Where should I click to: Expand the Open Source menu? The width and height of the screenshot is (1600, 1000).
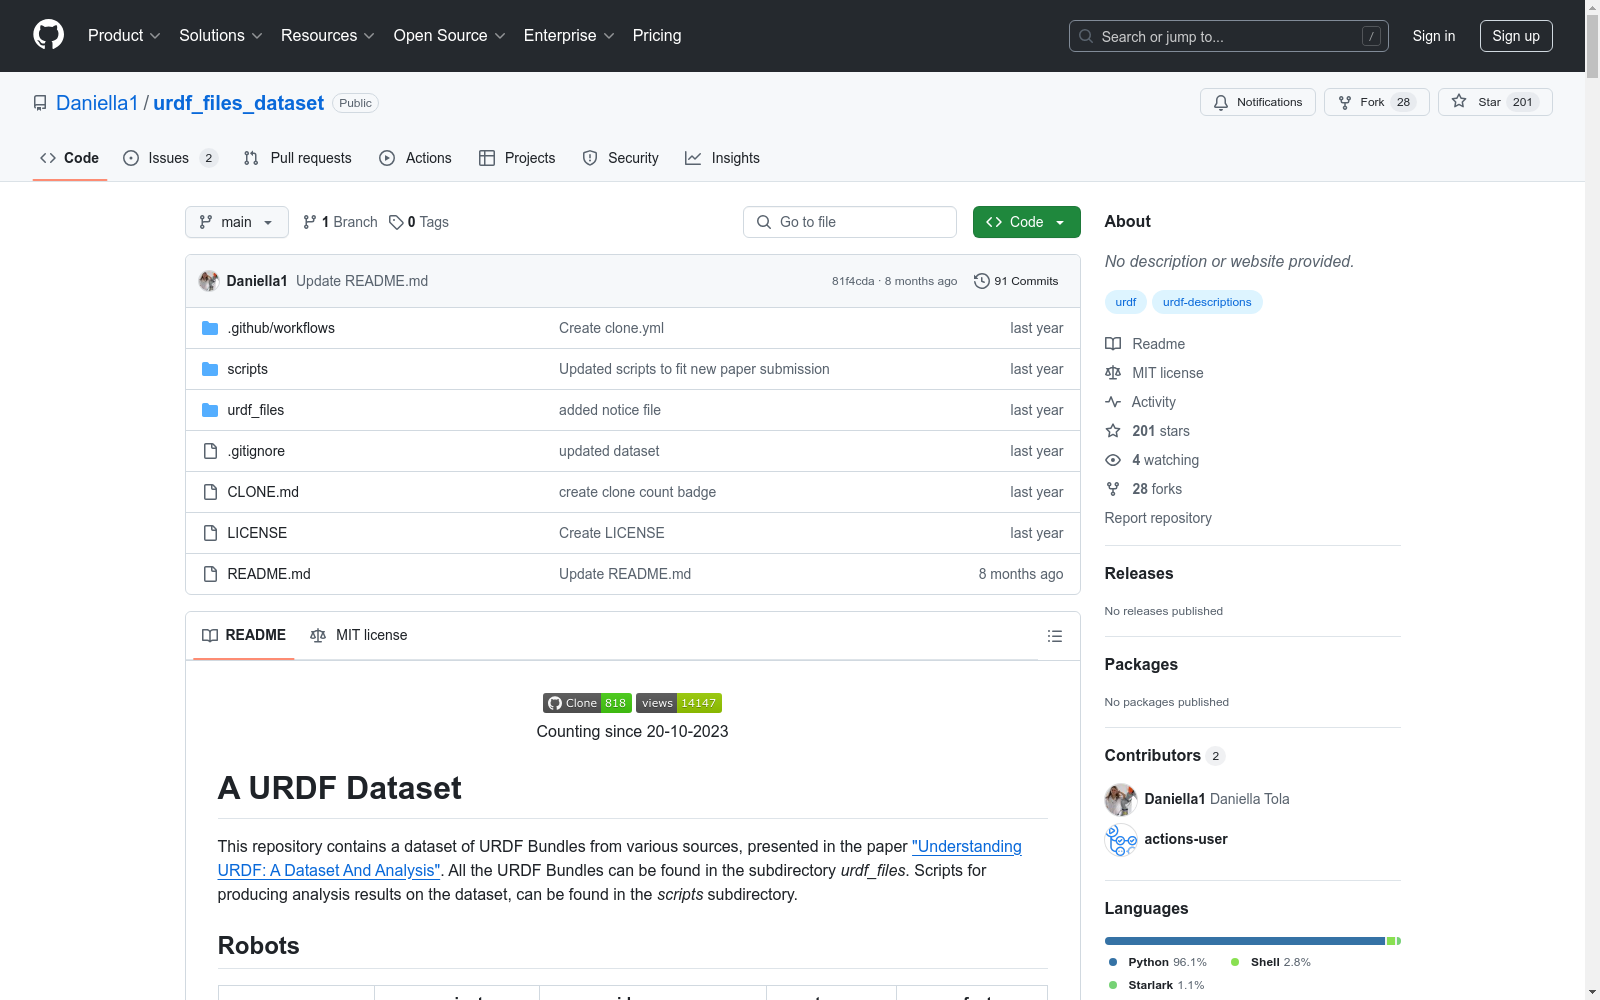coord(450,36)
